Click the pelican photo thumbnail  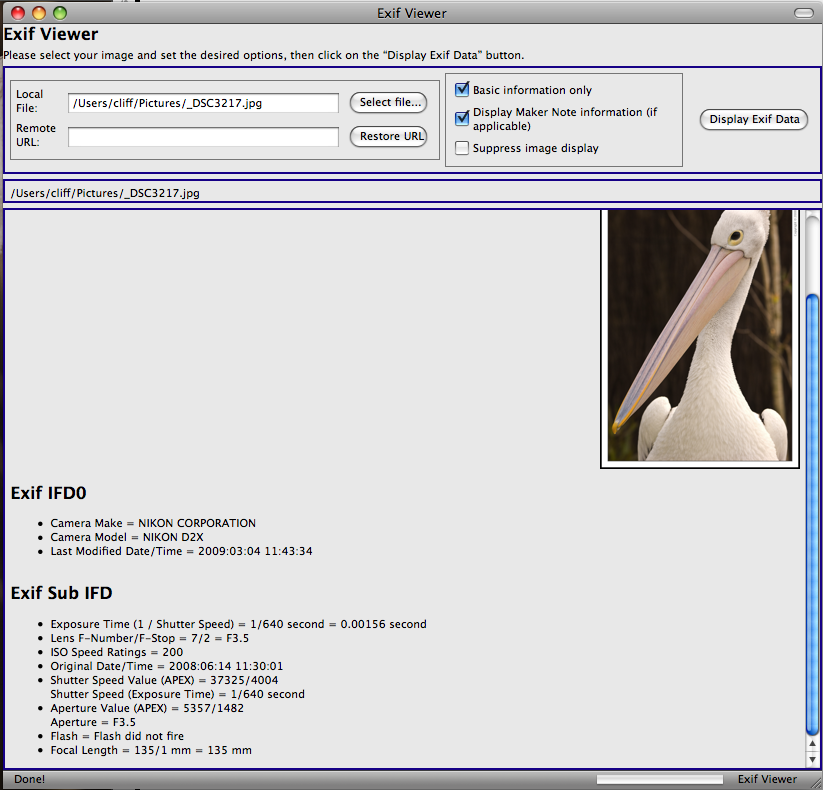point(699,337)
